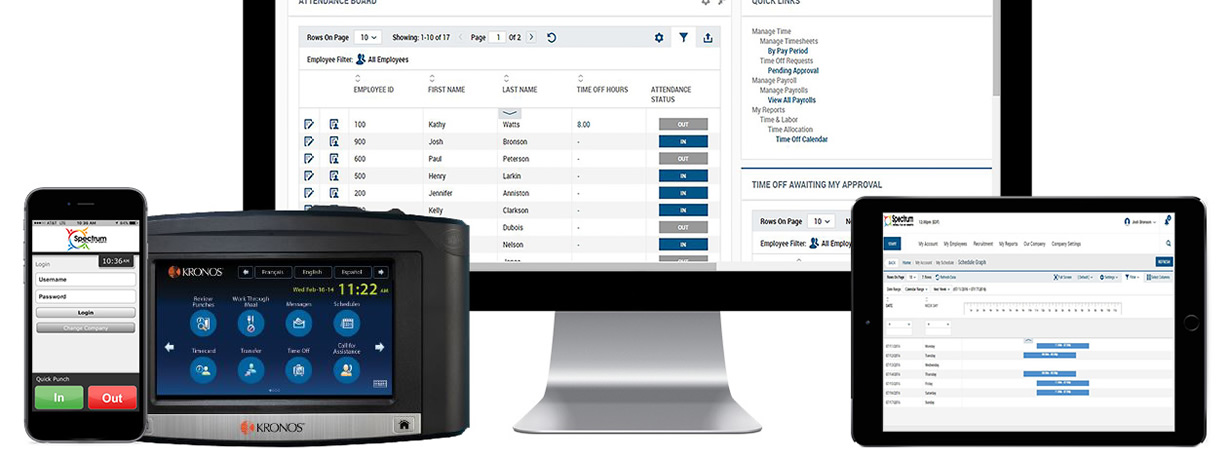Click the report icon in Henry Larkin row
Viewport: 1230px width, 460px height.
[334, 176]
